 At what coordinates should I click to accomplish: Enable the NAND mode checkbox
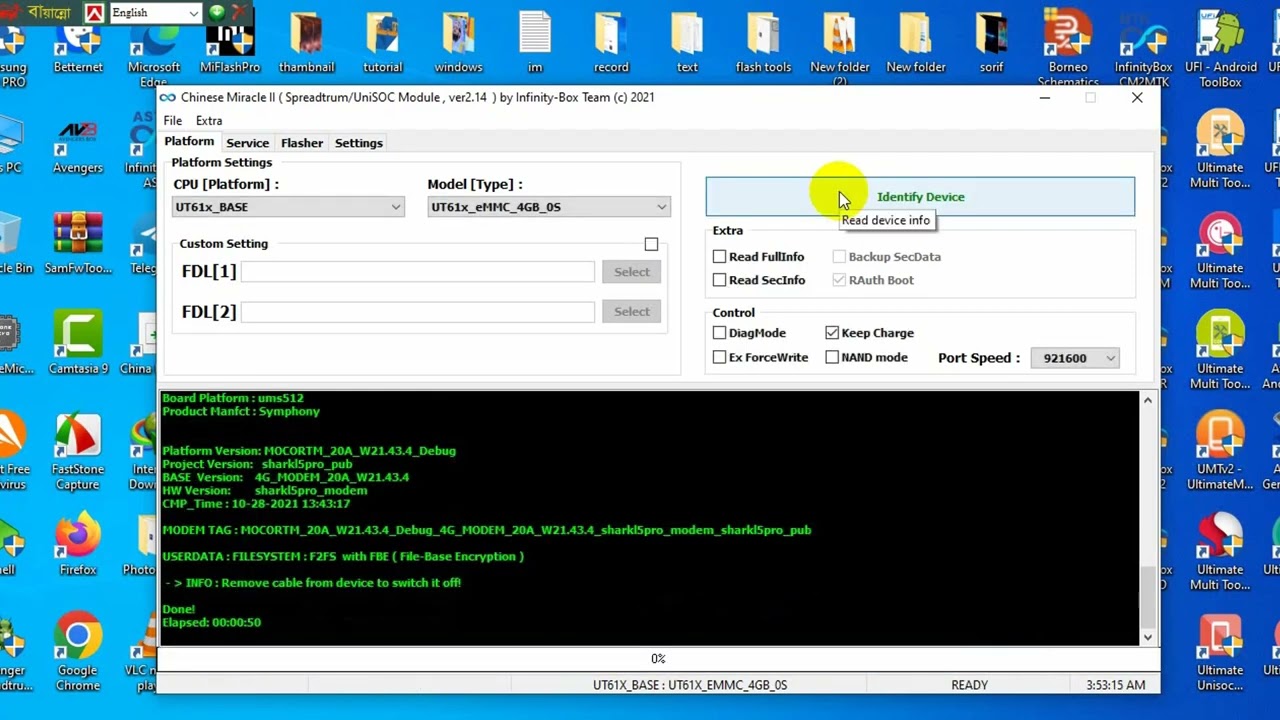(x=832, y=357)
